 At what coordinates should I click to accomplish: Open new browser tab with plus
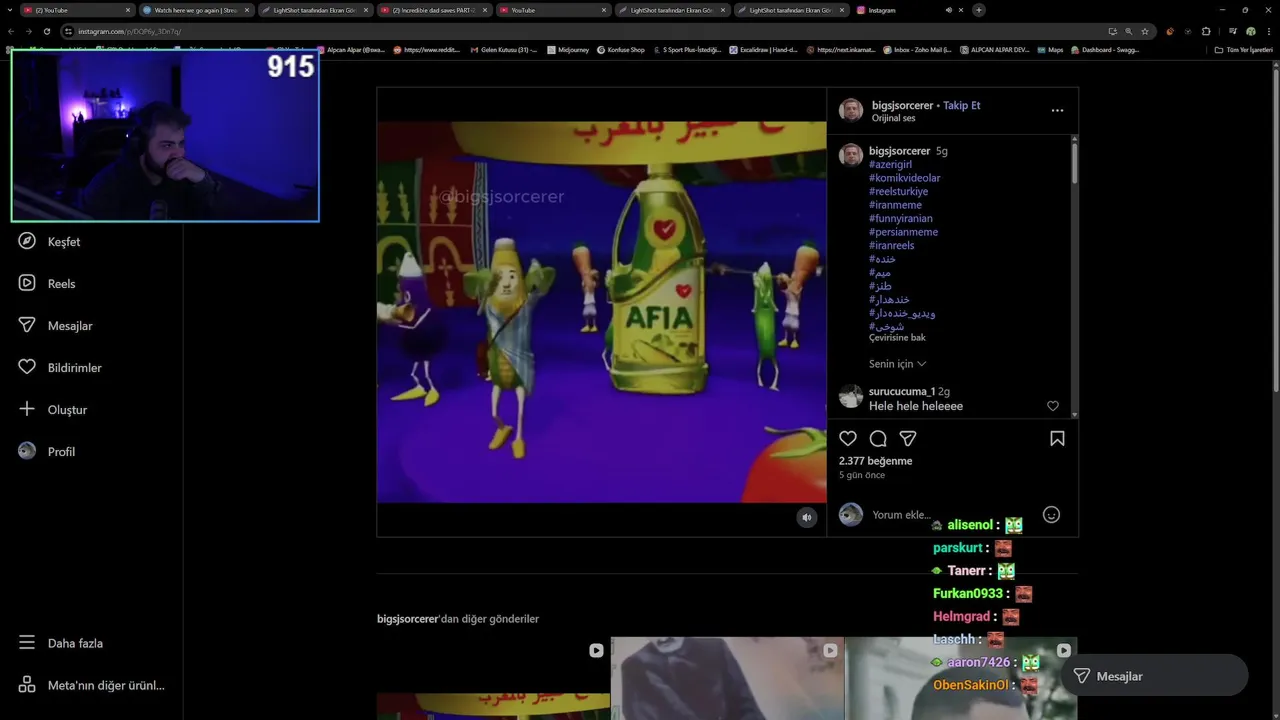point(978,10)
